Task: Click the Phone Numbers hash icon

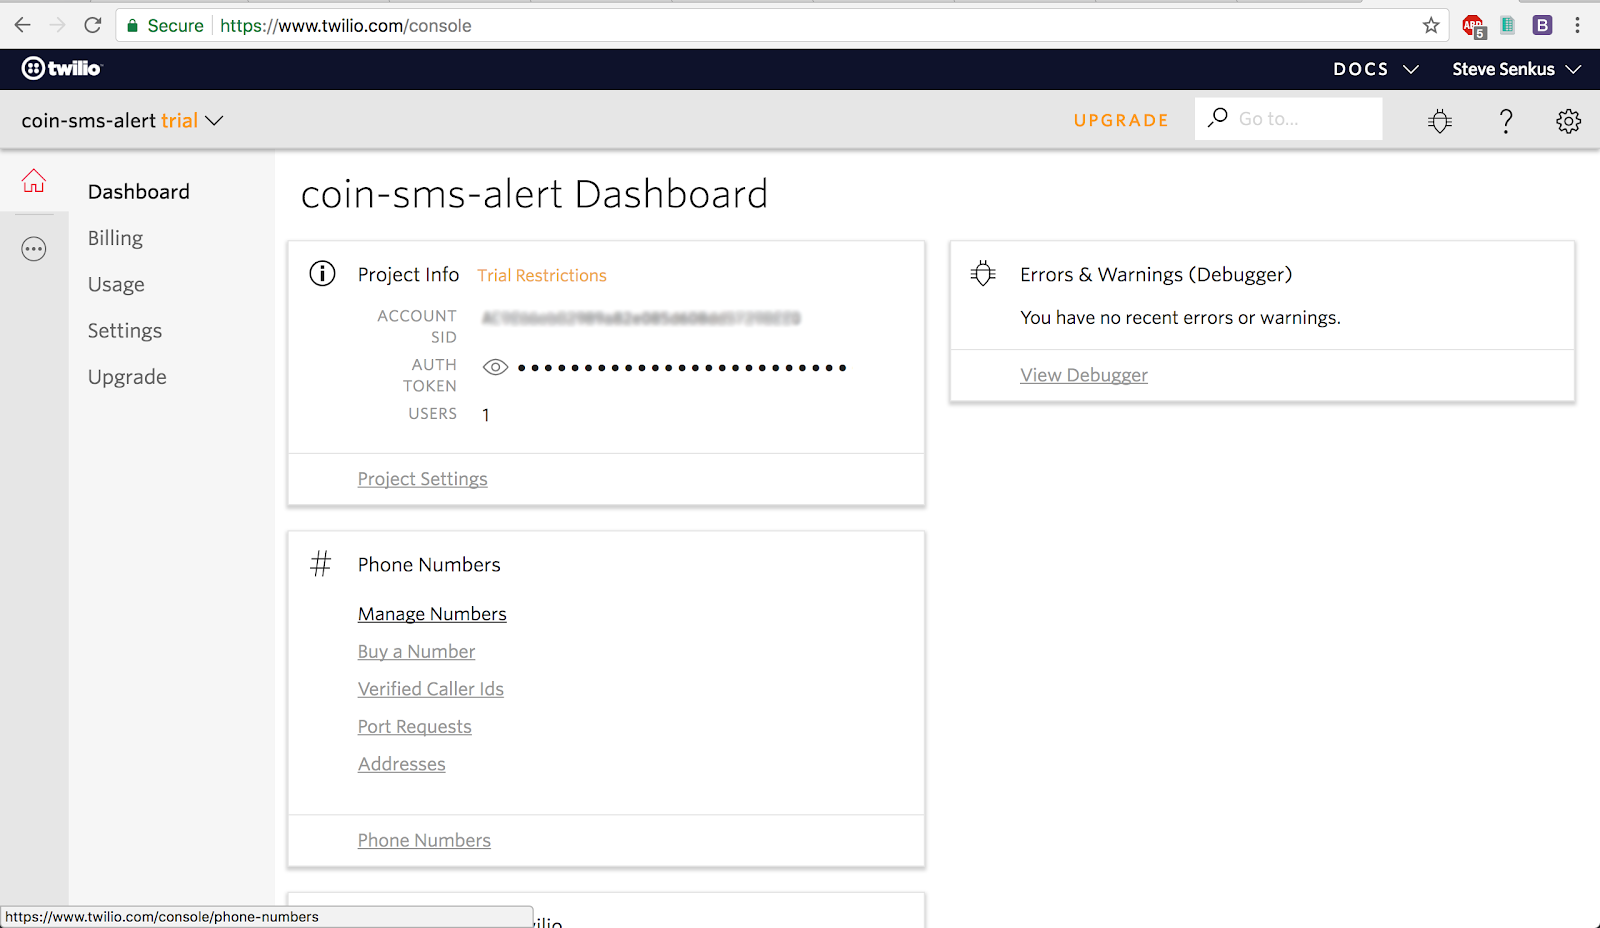Action: [x=320, y=564]
